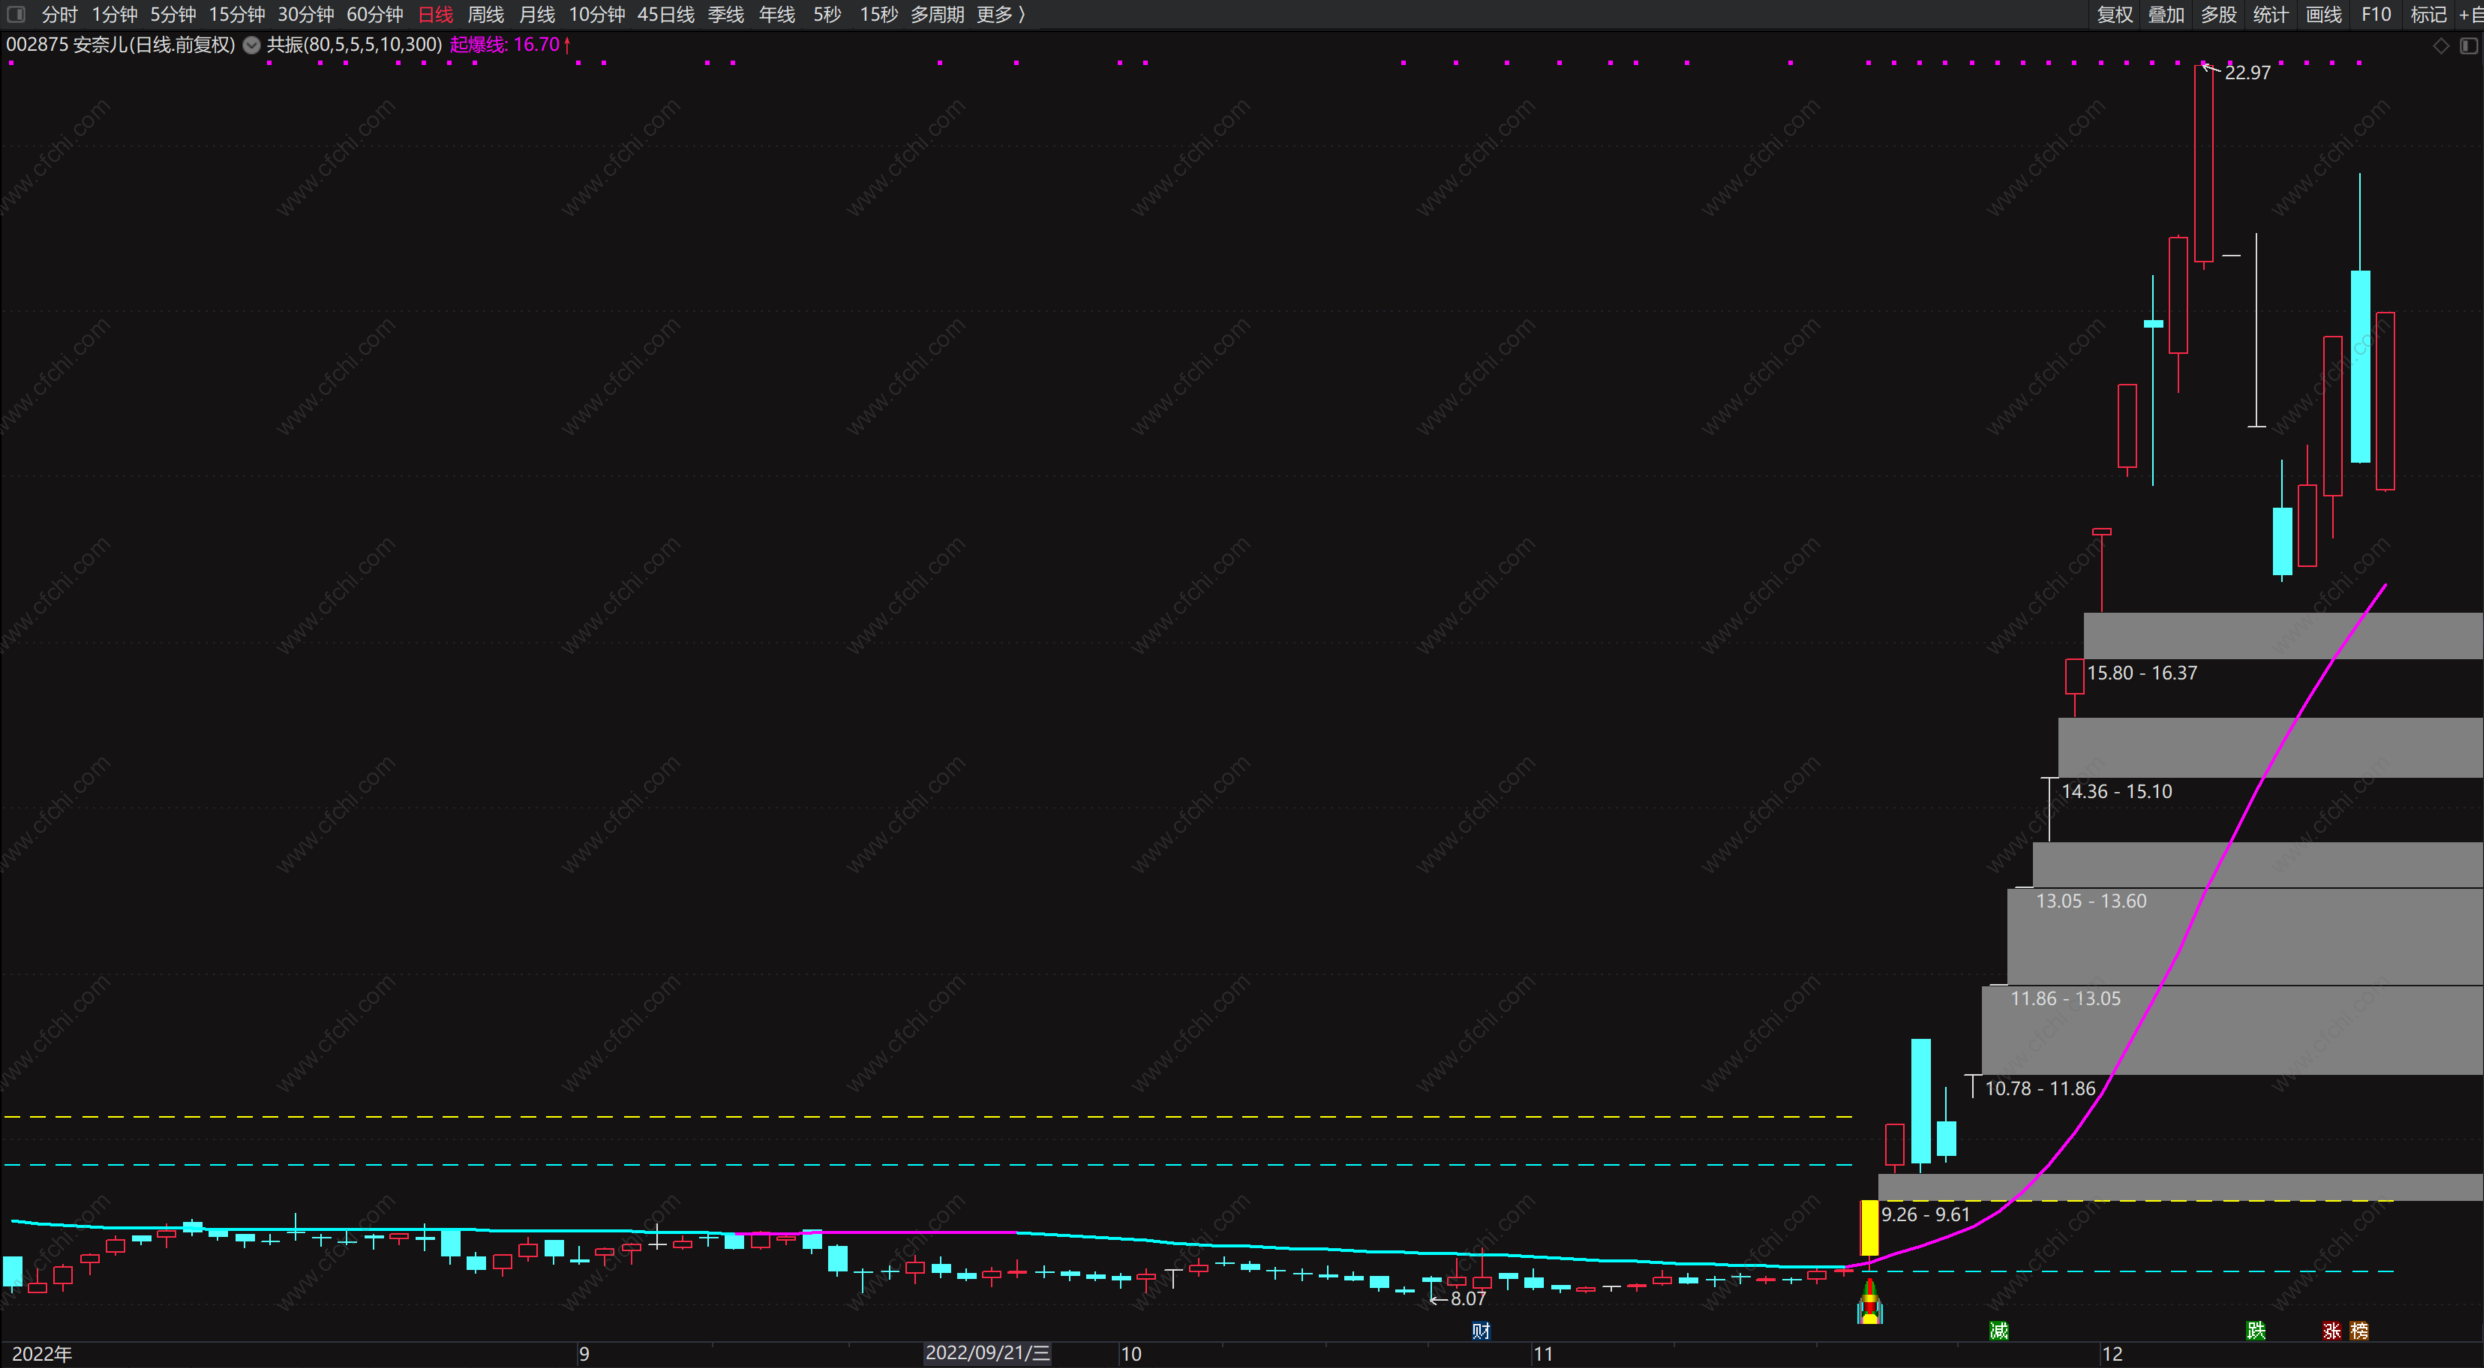Expand 更多 period options
2484x1368 pixels.
[x=1000, y=14]
